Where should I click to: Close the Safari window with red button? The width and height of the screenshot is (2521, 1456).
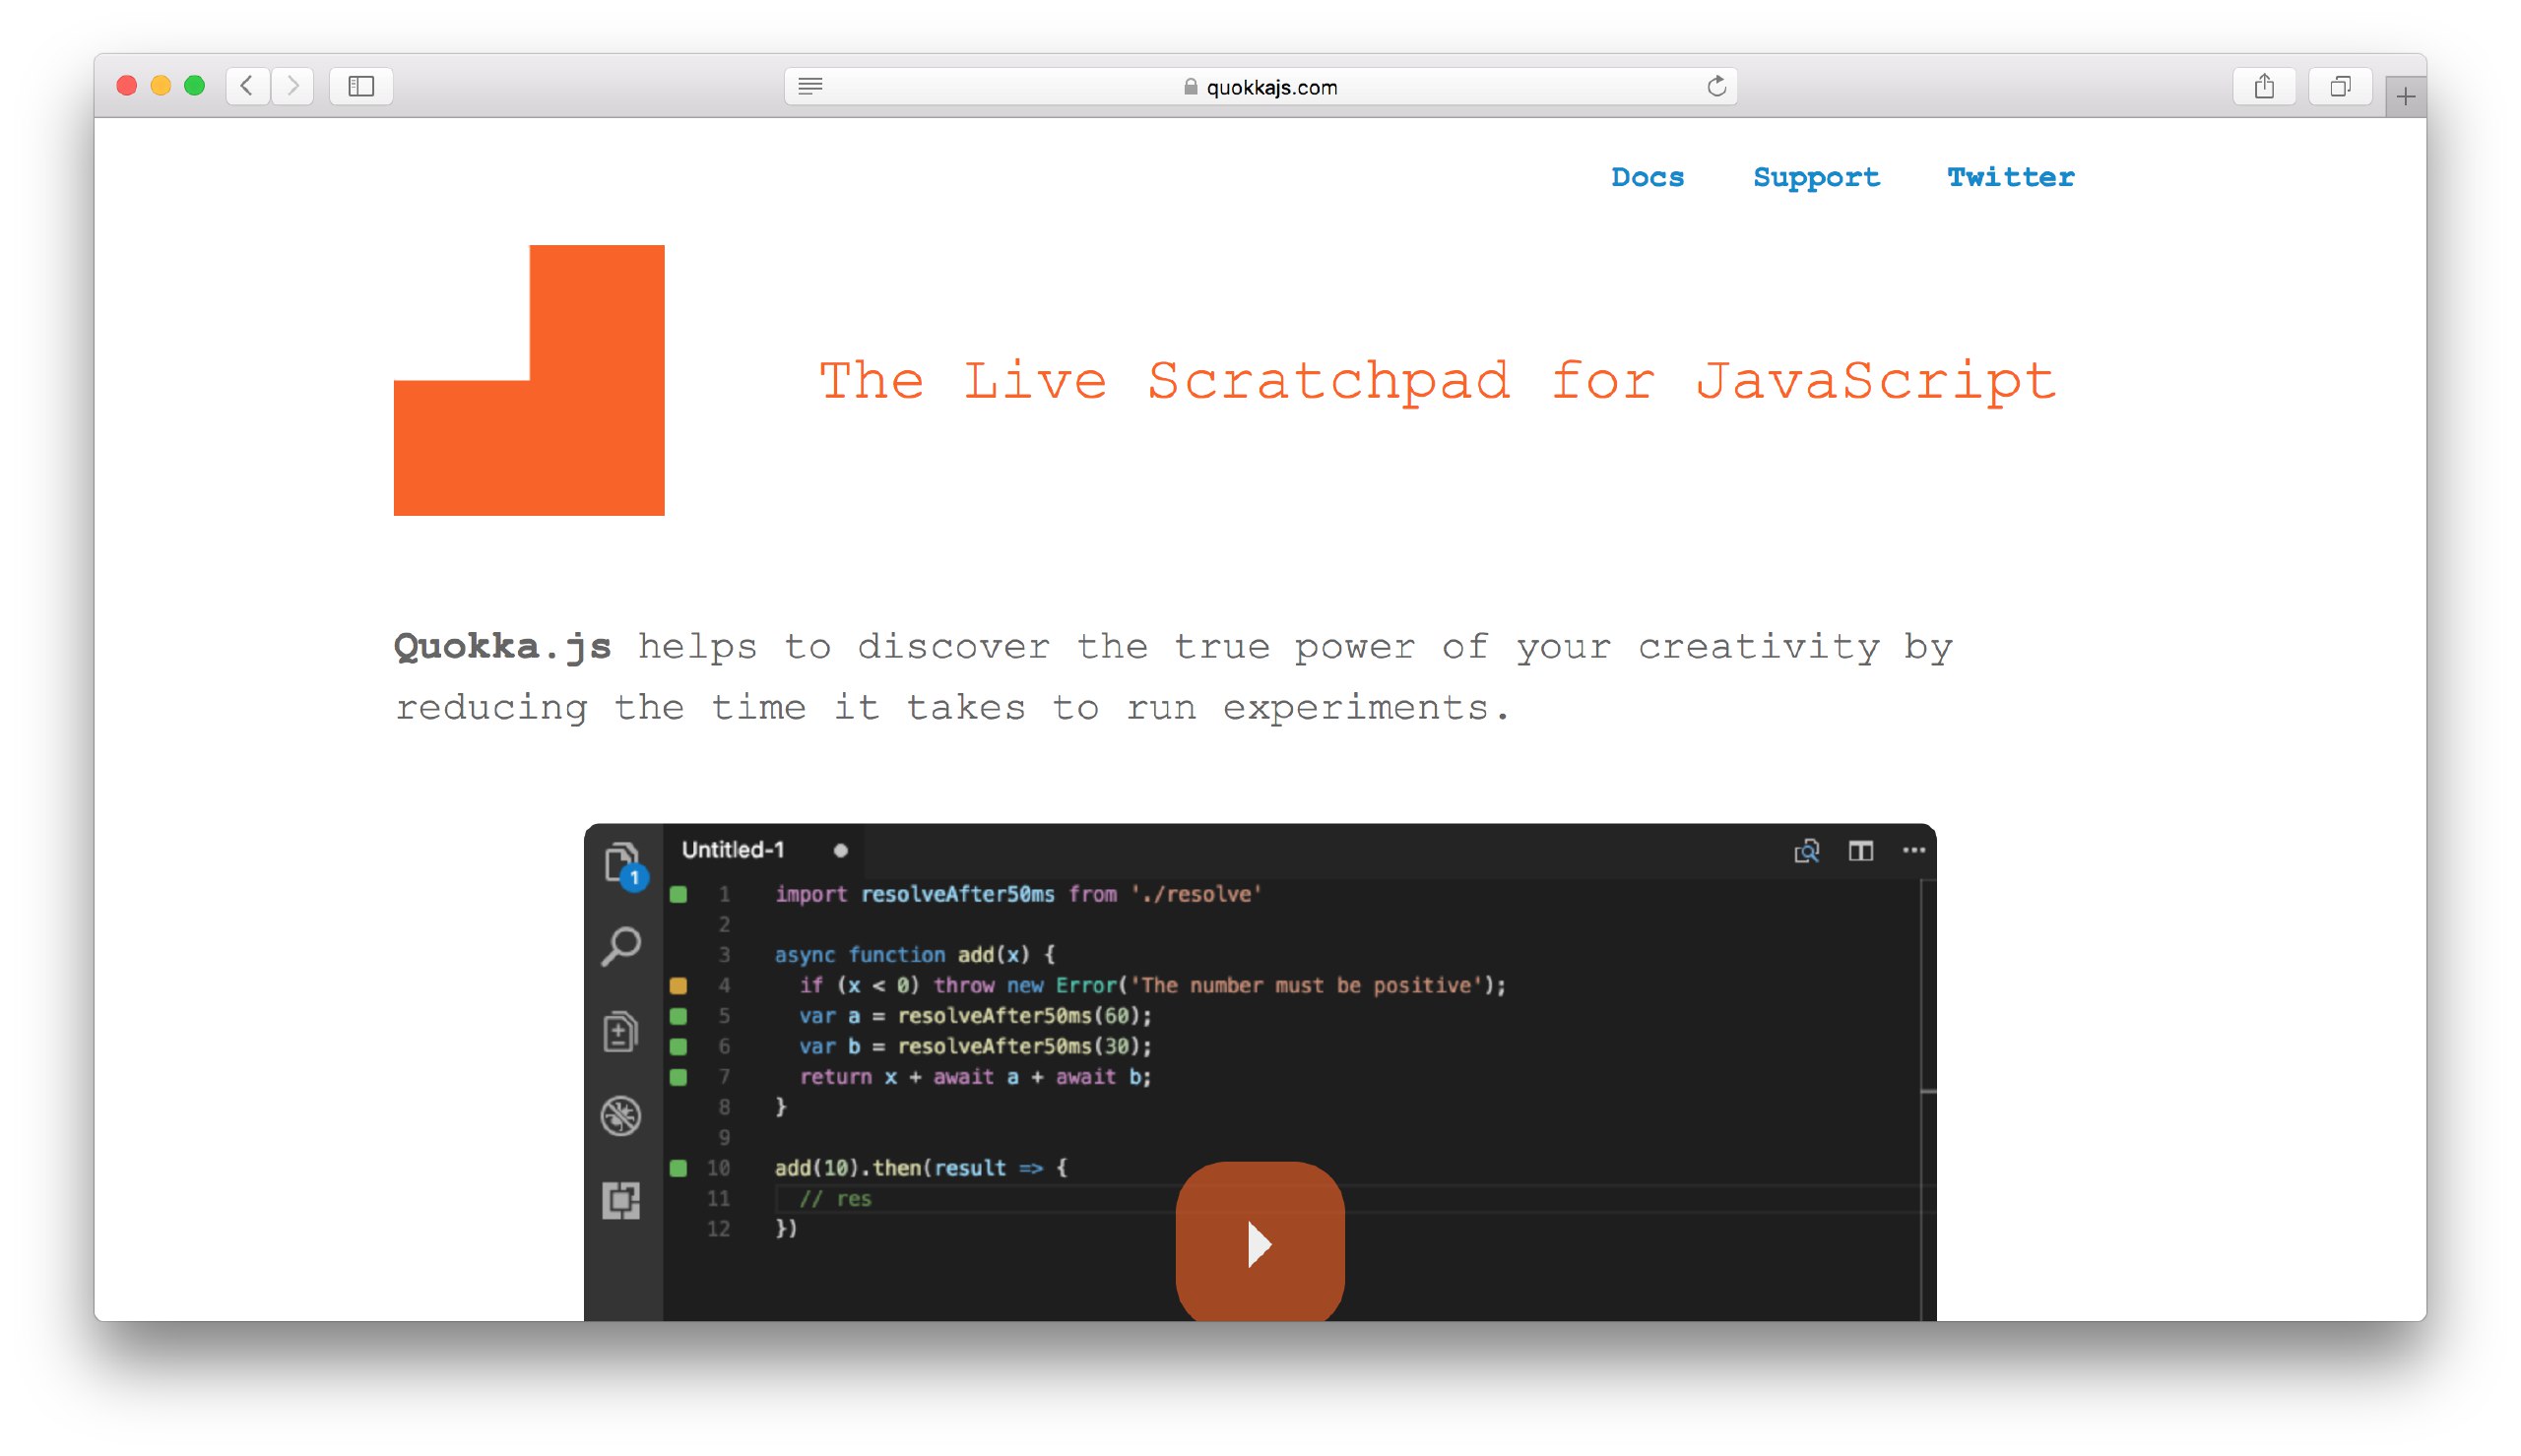tap(126, 86)
